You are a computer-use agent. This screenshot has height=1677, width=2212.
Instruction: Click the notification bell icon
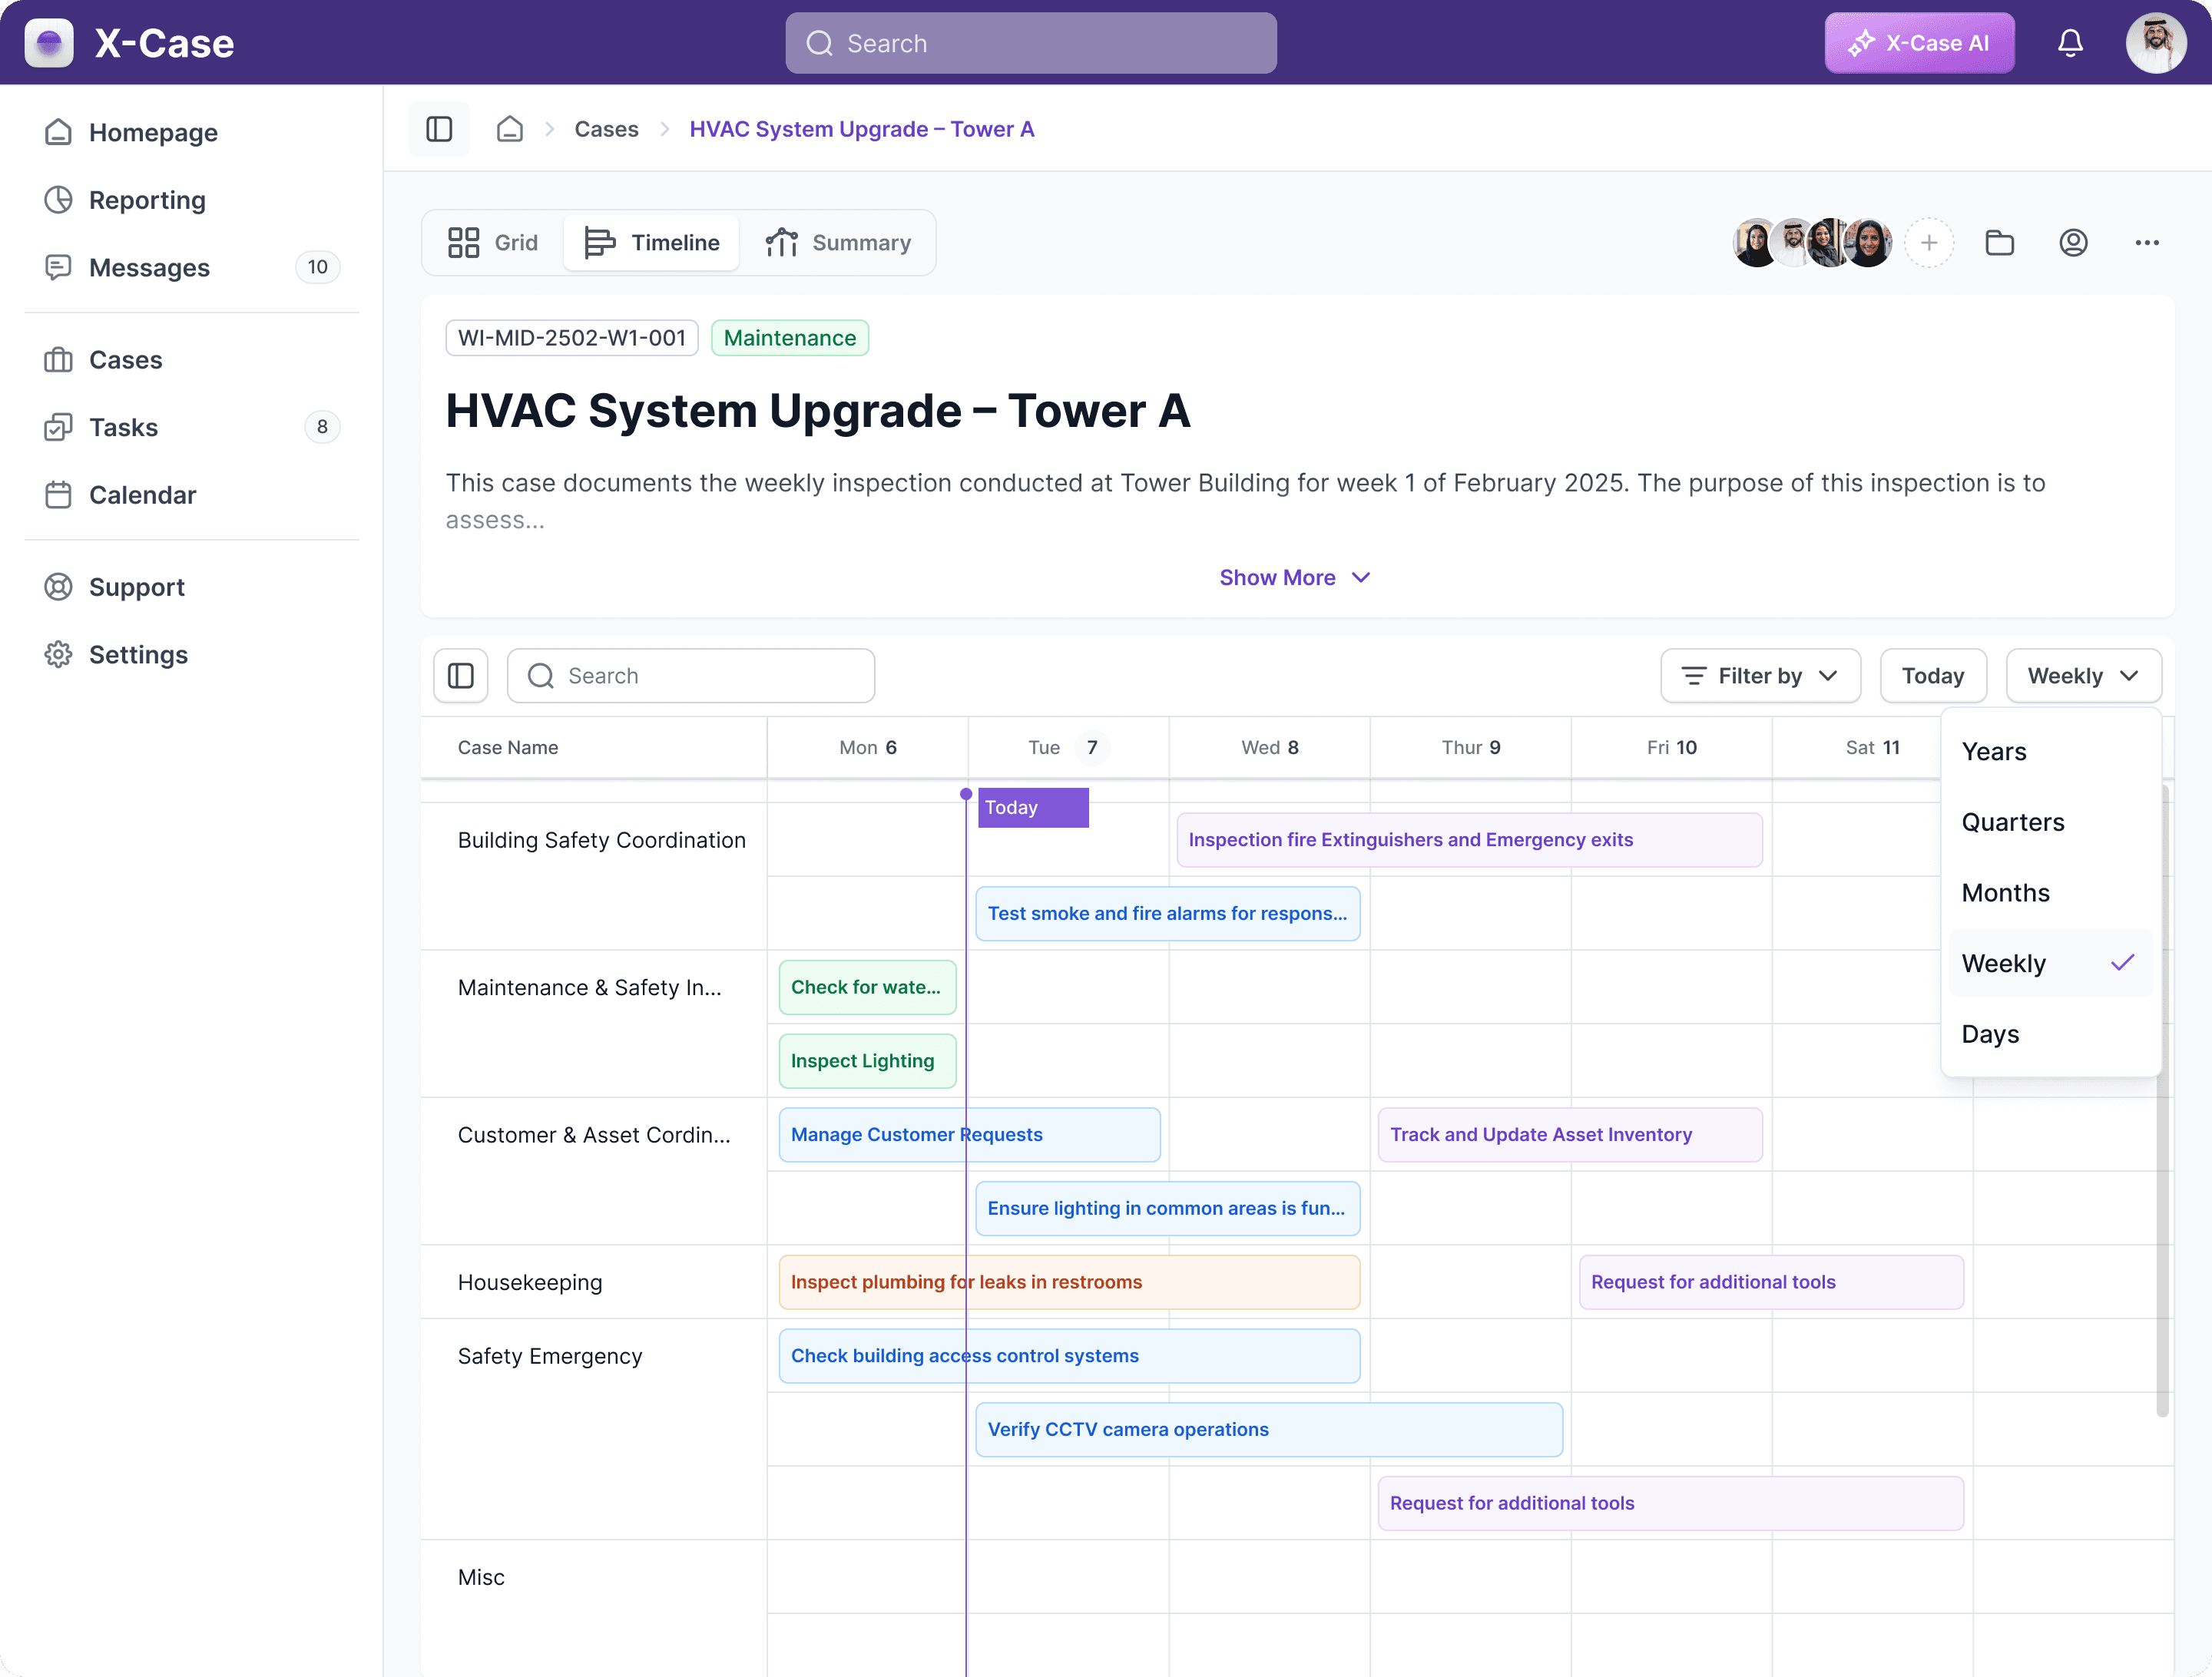coord(2069,43)
